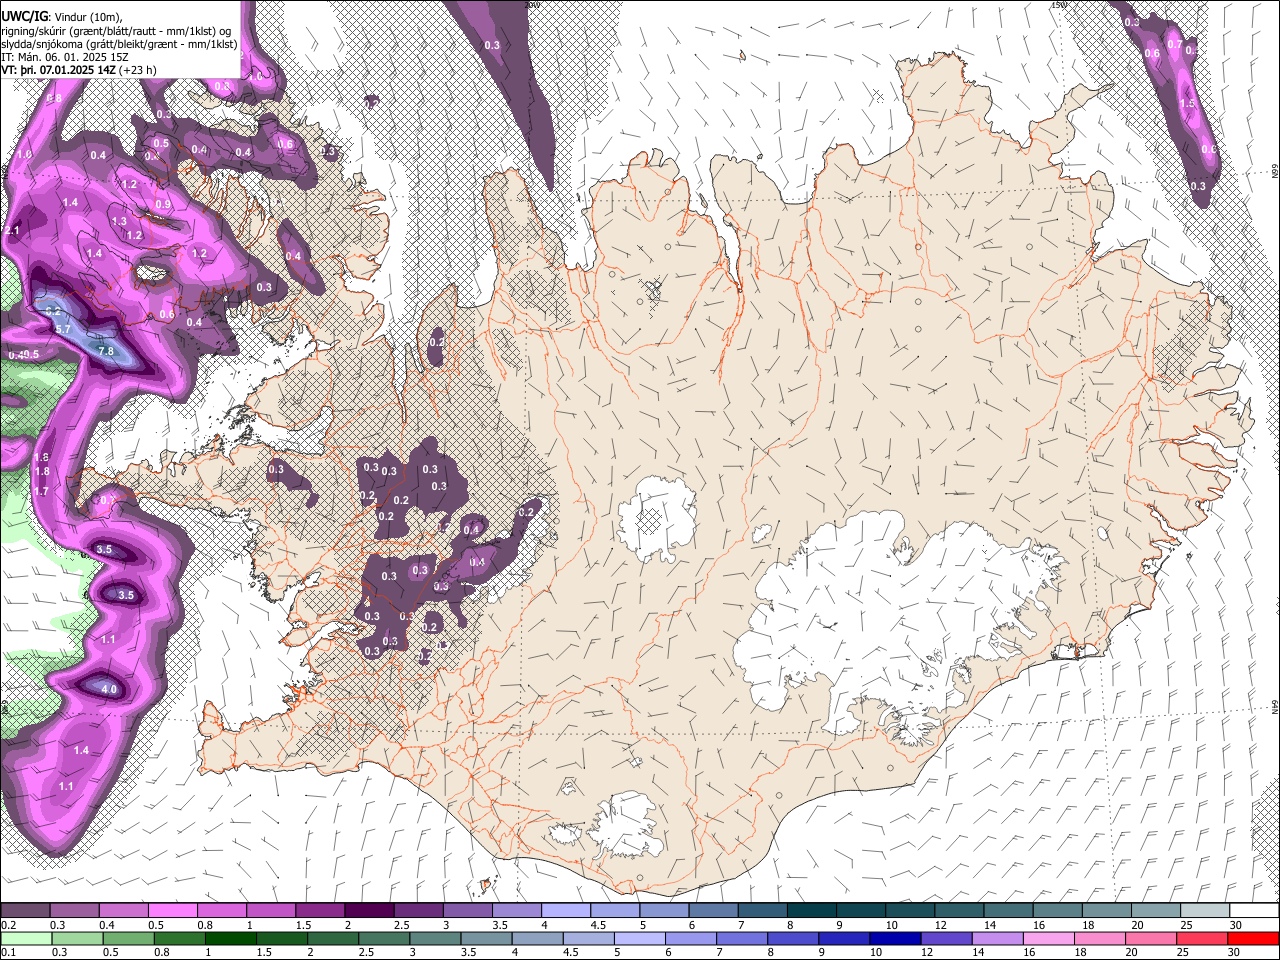Pick the pale mint swatch above lower-row 0.1
1280x960 pixels.
[x=26, y=938]
